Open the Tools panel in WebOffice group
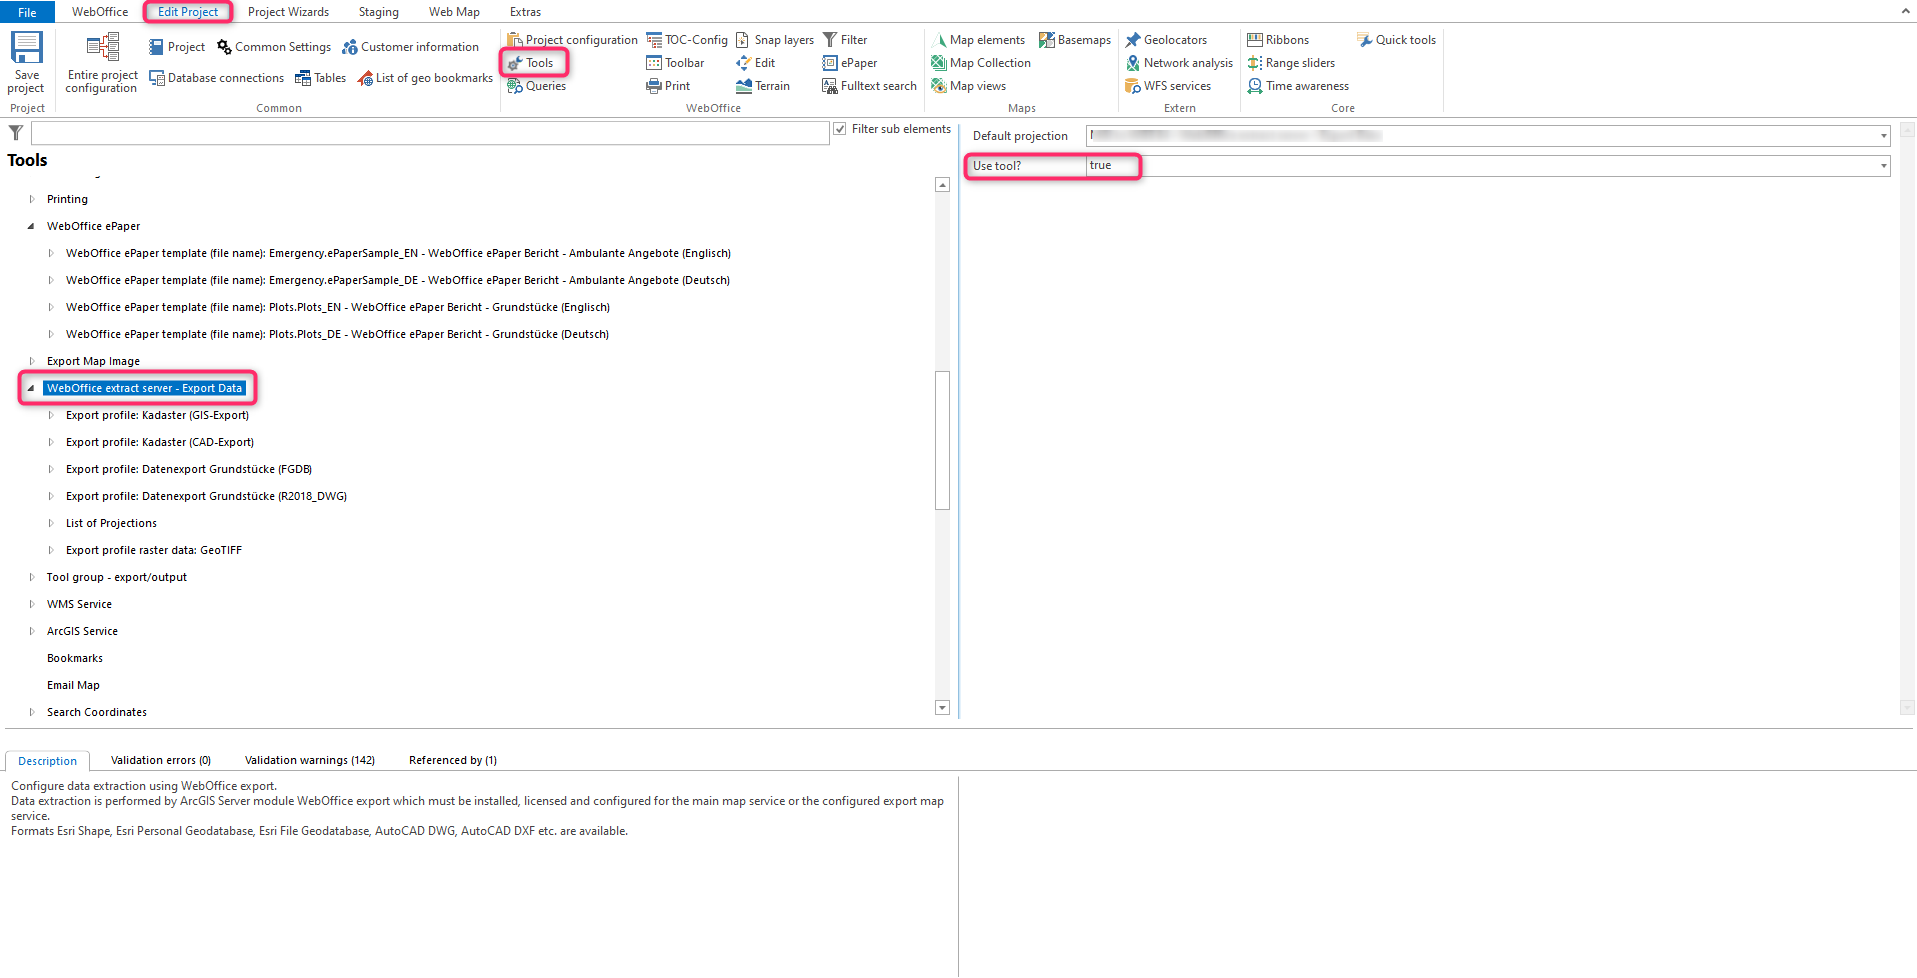The height and width of the screenshot is (978, 1917). [533, 62]
